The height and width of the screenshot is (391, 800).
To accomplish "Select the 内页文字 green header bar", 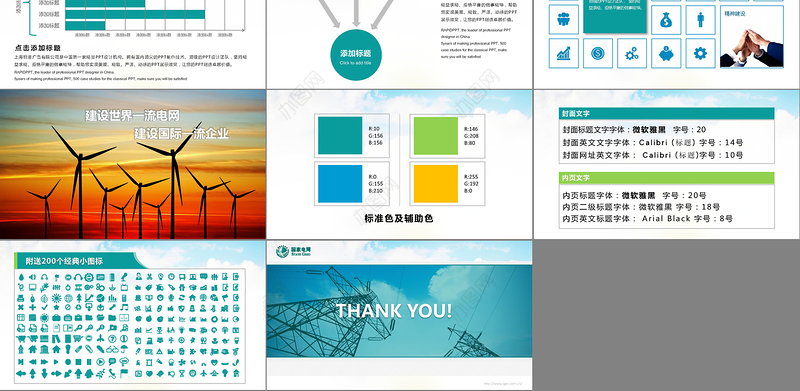I will click(666, 178).
